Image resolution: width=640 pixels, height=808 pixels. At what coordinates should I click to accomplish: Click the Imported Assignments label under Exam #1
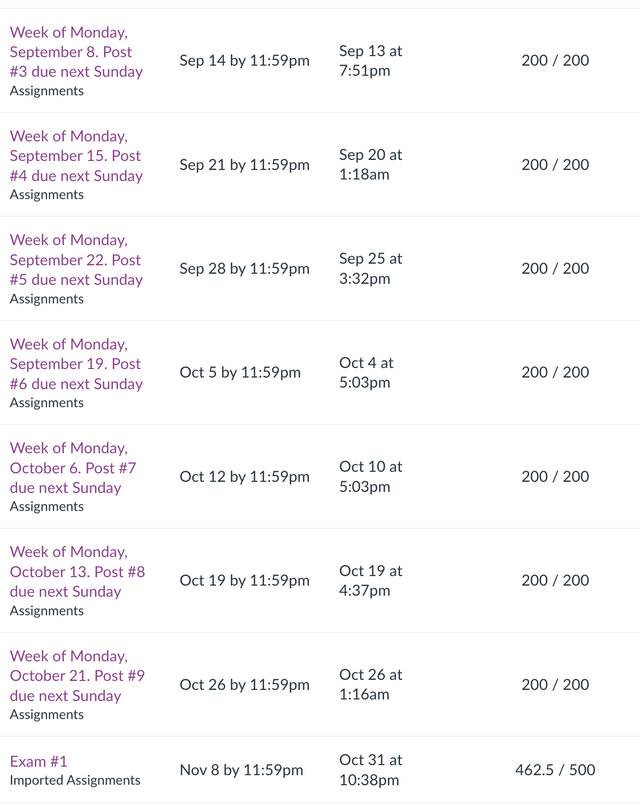[x=75, y=780]
